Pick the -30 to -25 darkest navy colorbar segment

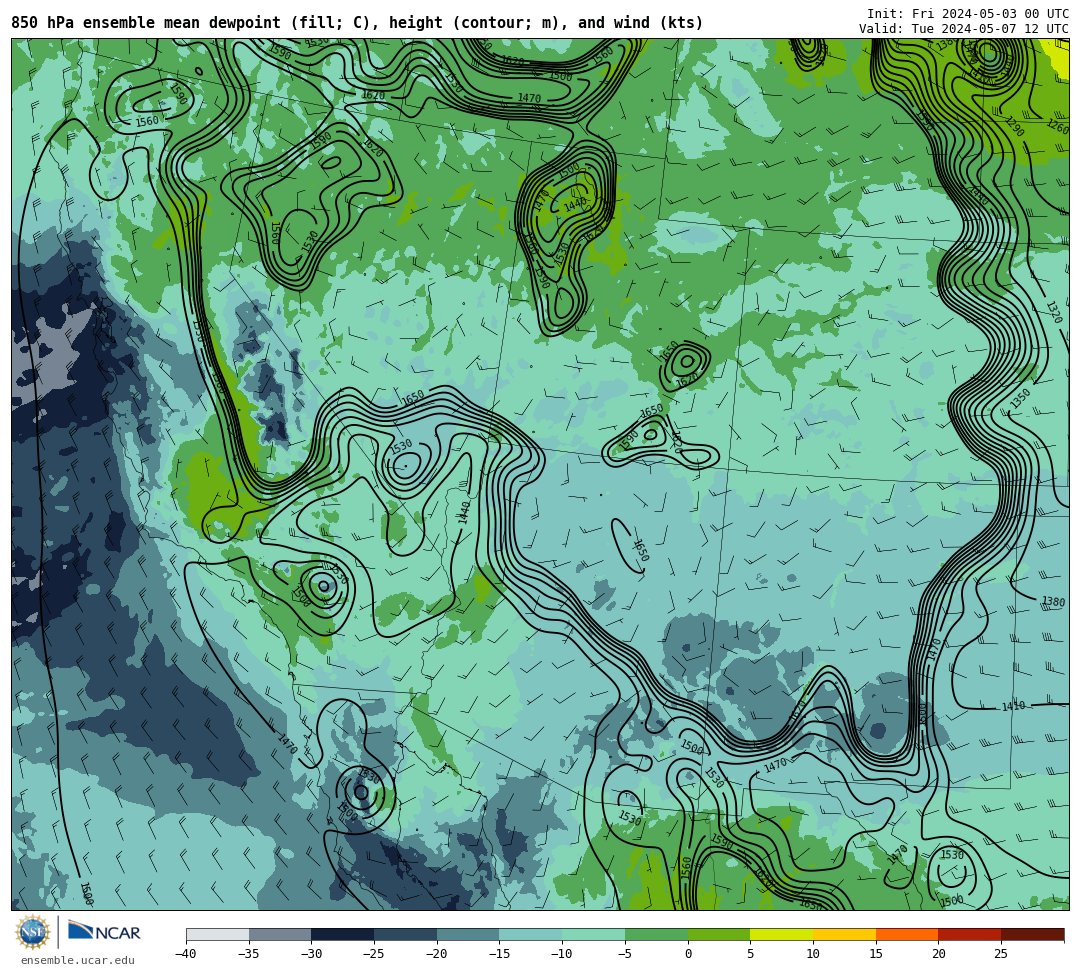[343, 934]
